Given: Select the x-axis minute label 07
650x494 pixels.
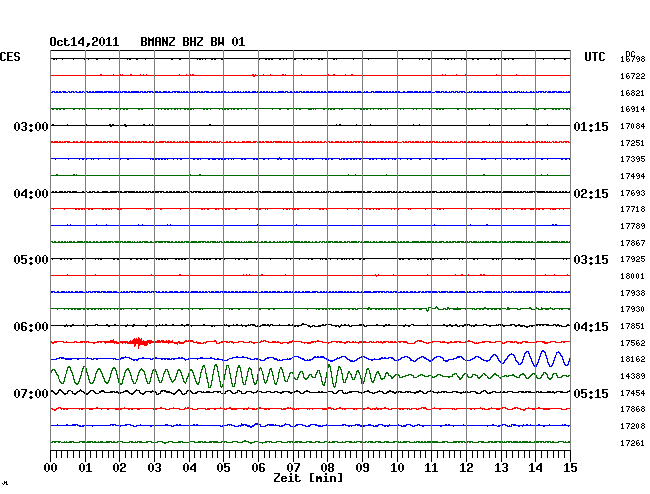Looking at the screenshot, I should click(x=293, y=468).
